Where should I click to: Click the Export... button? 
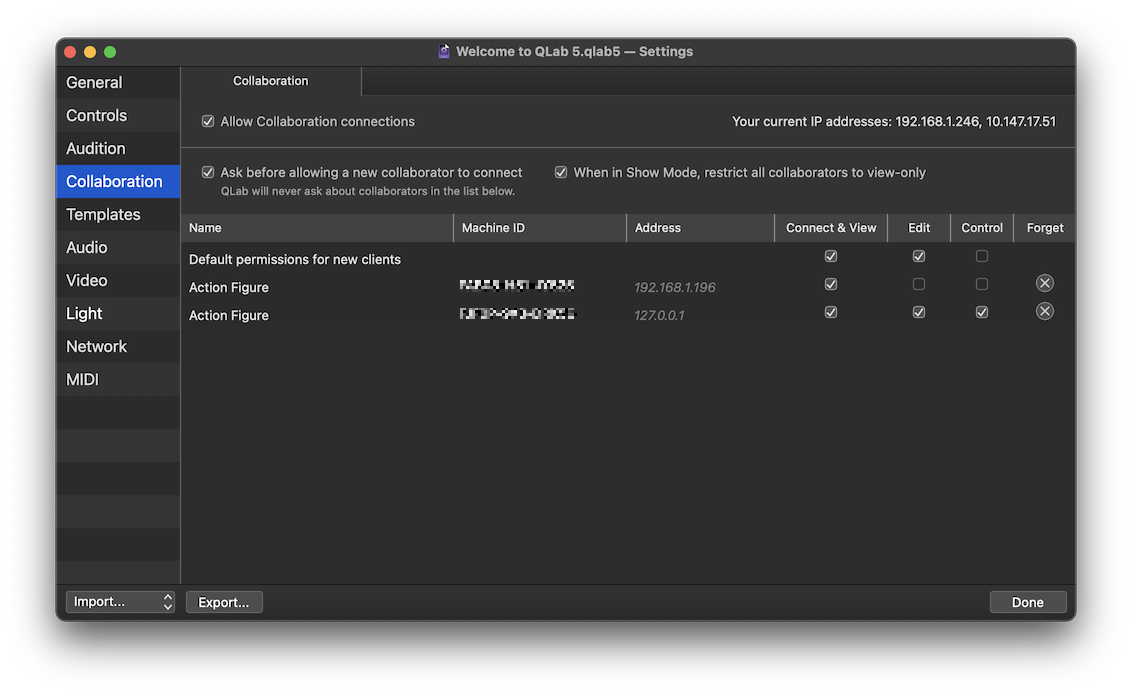224,601
